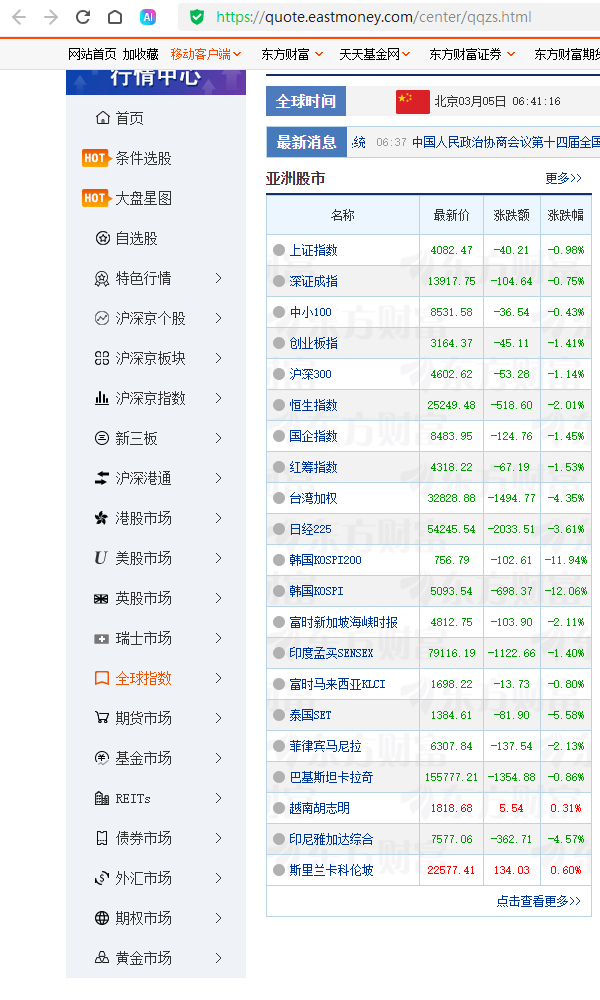Click the 新三板 circle icon
Screen dimensions: 600x1000
coord(102,438)
